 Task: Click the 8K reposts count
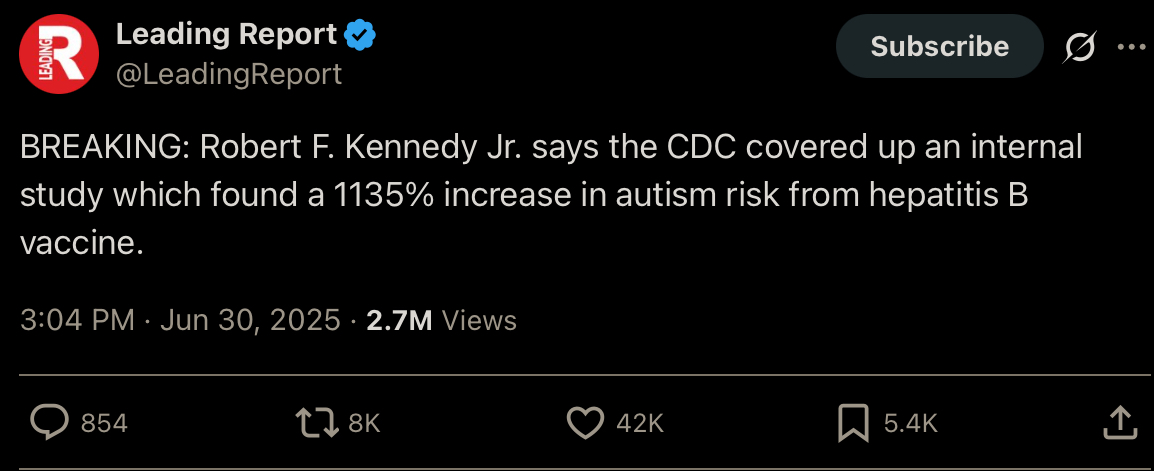click(364, 423)
